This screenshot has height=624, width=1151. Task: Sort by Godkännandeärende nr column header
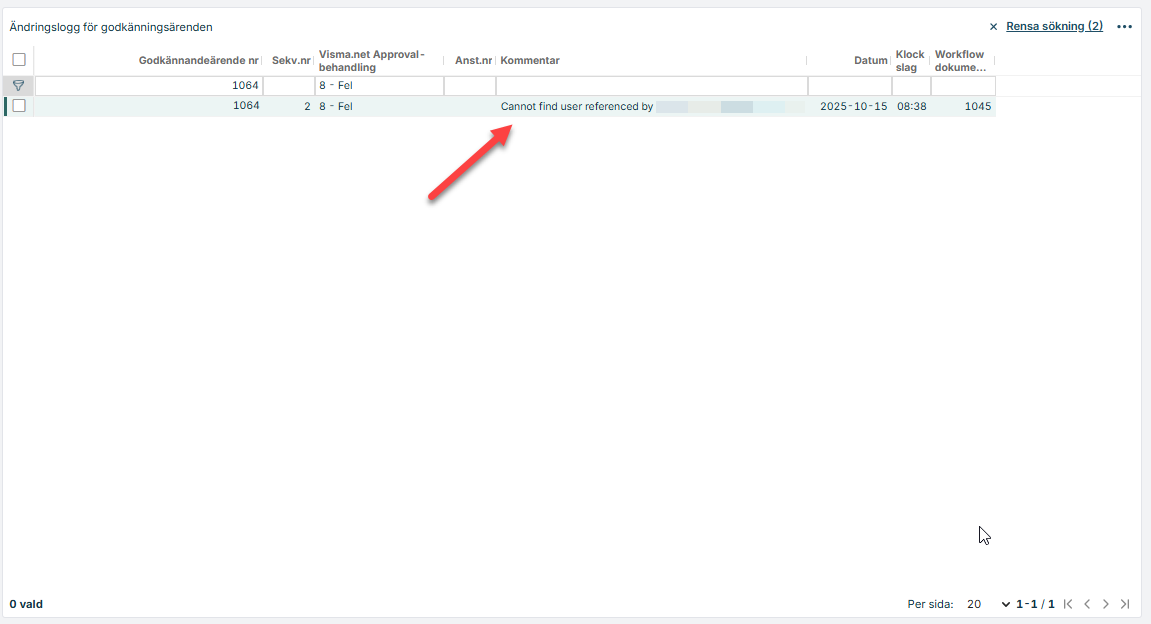tap(198, 61)
